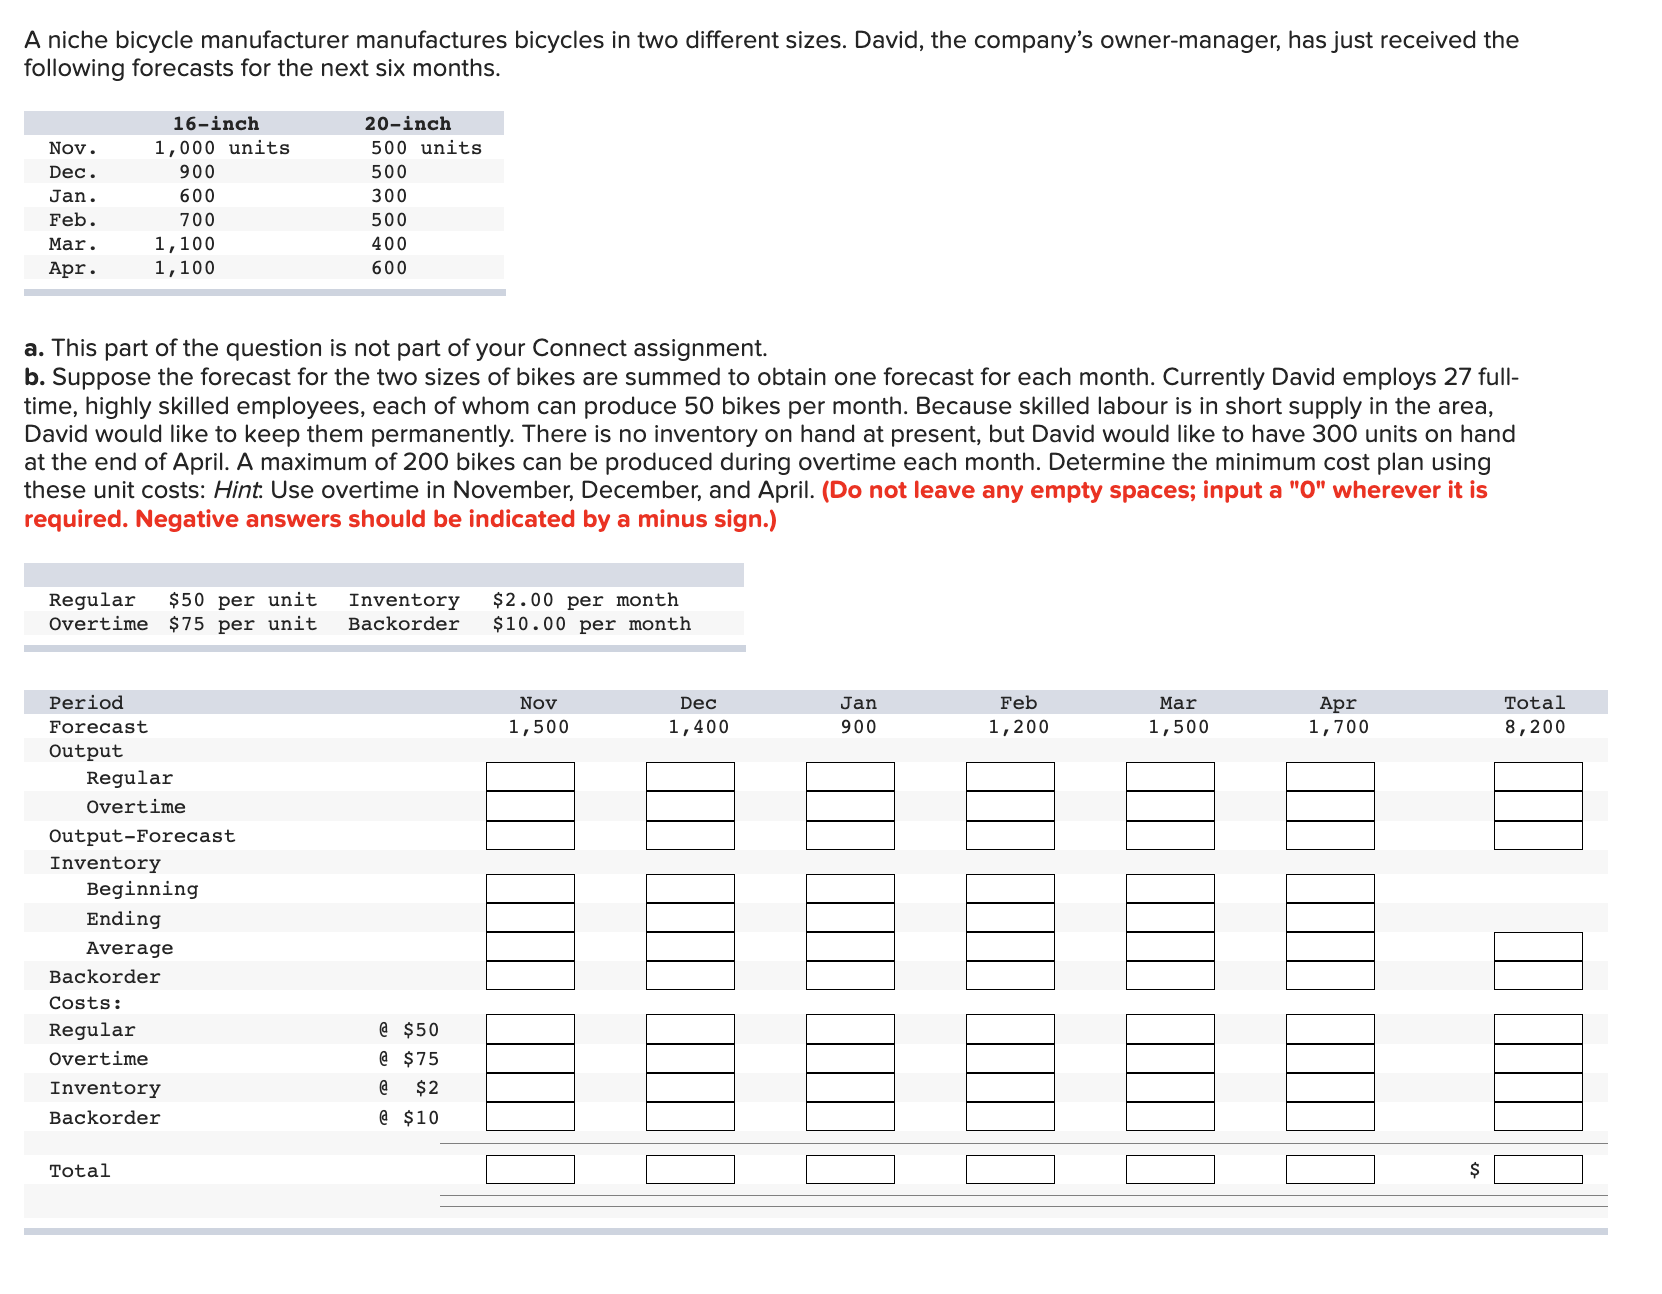
Task: Click the Output-Forecast Total field
Action: pos(1538,835)
